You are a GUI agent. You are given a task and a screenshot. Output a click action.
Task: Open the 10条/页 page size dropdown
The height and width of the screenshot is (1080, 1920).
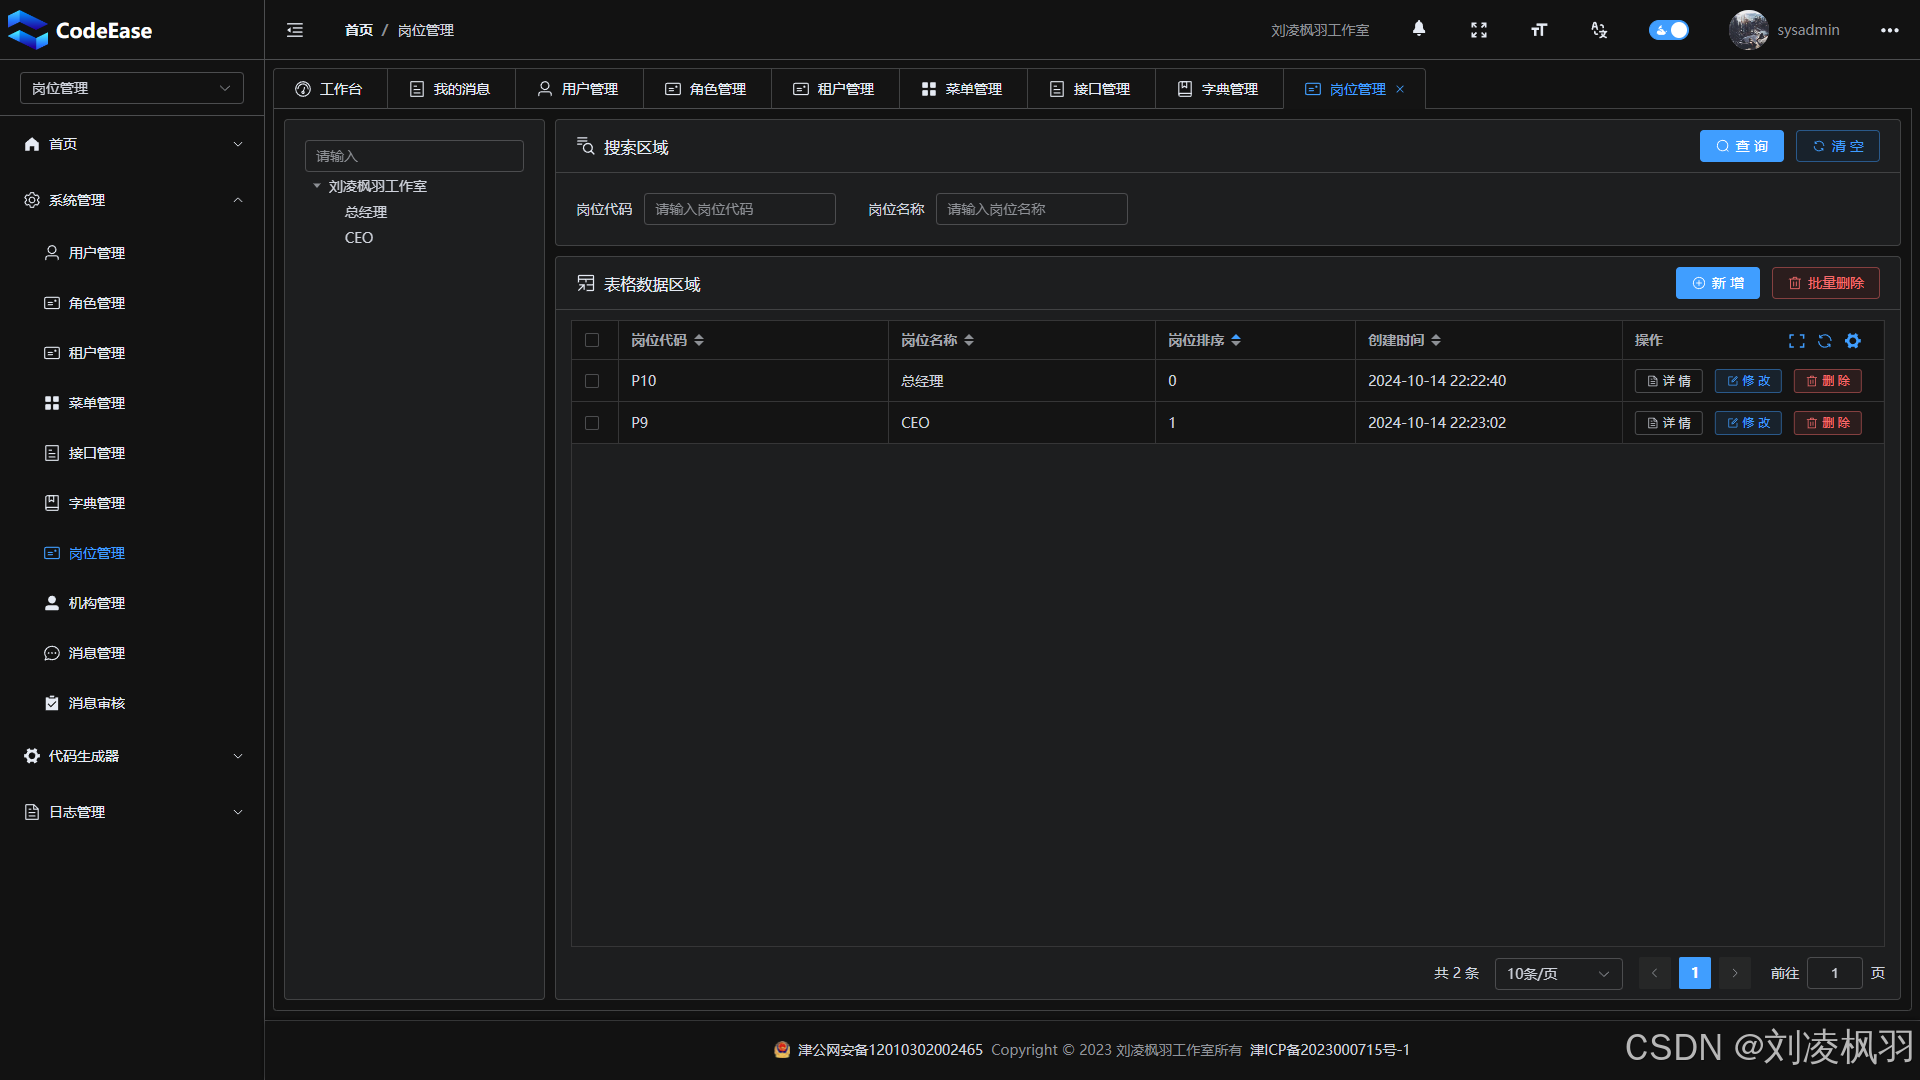coord(1557,973)
